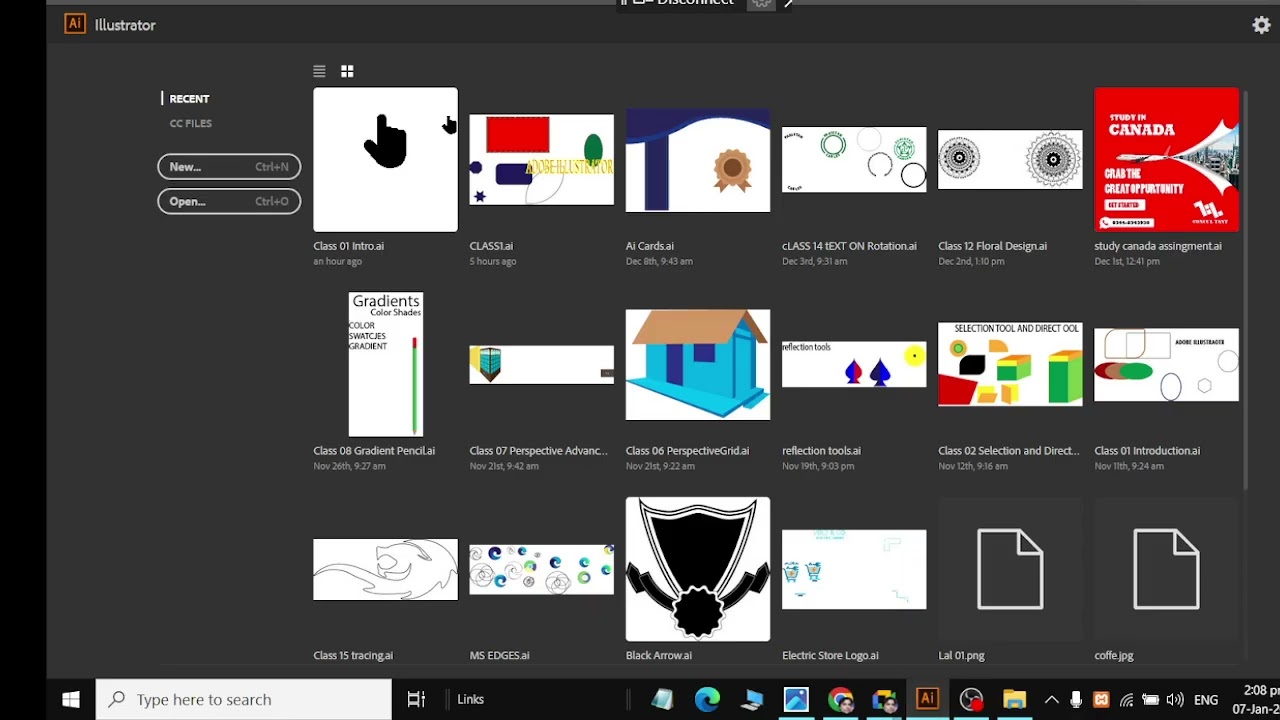Click the 'Ai Cards.ai' file name
The width and height of the screenshot is (1280, 720).
point(650,246)
